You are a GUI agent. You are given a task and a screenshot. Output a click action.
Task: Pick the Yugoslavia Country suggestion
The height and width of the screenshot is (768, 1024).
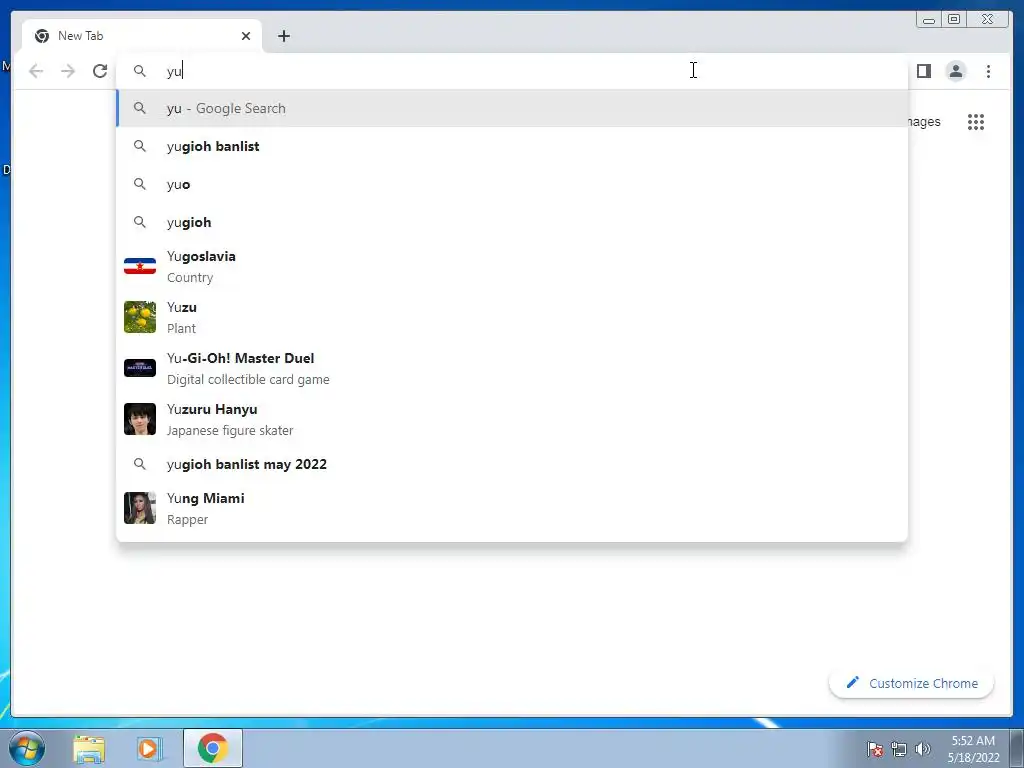coord(512,266)
